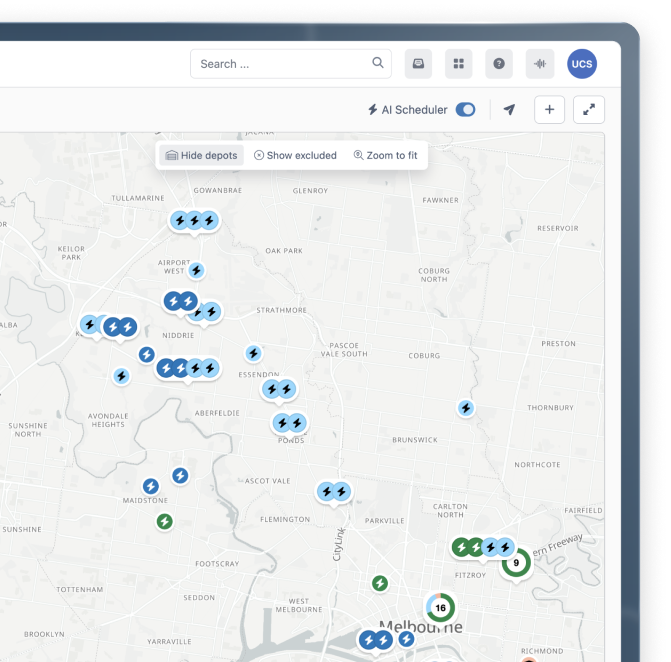Click the location arrow icon
The image size is (671, 662).
pos(509,110)
